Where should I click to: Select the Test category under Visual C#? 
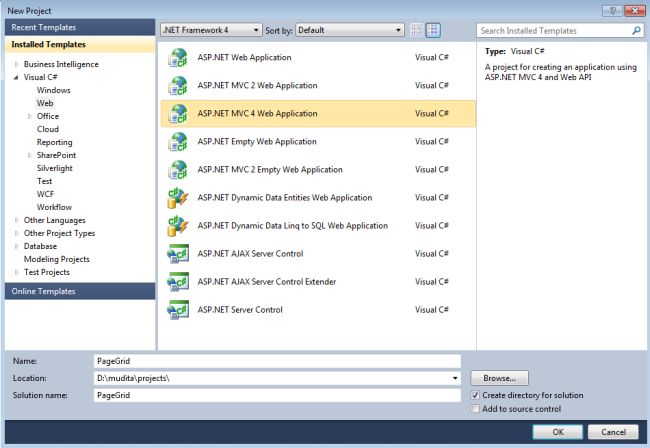[x=44, y=181]
